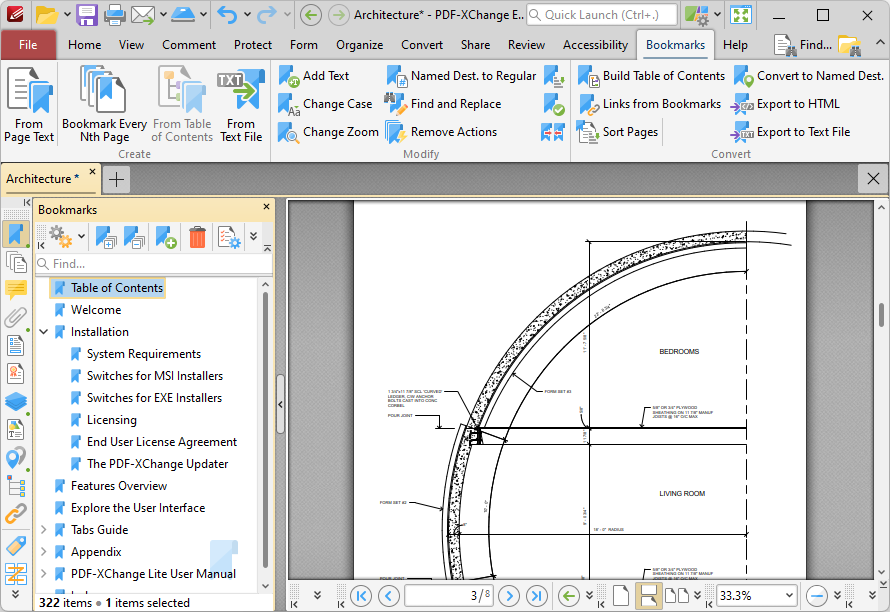Open bookmark properties icon in panel toolbar
890x612 pixels.
(x=229, y=237)
